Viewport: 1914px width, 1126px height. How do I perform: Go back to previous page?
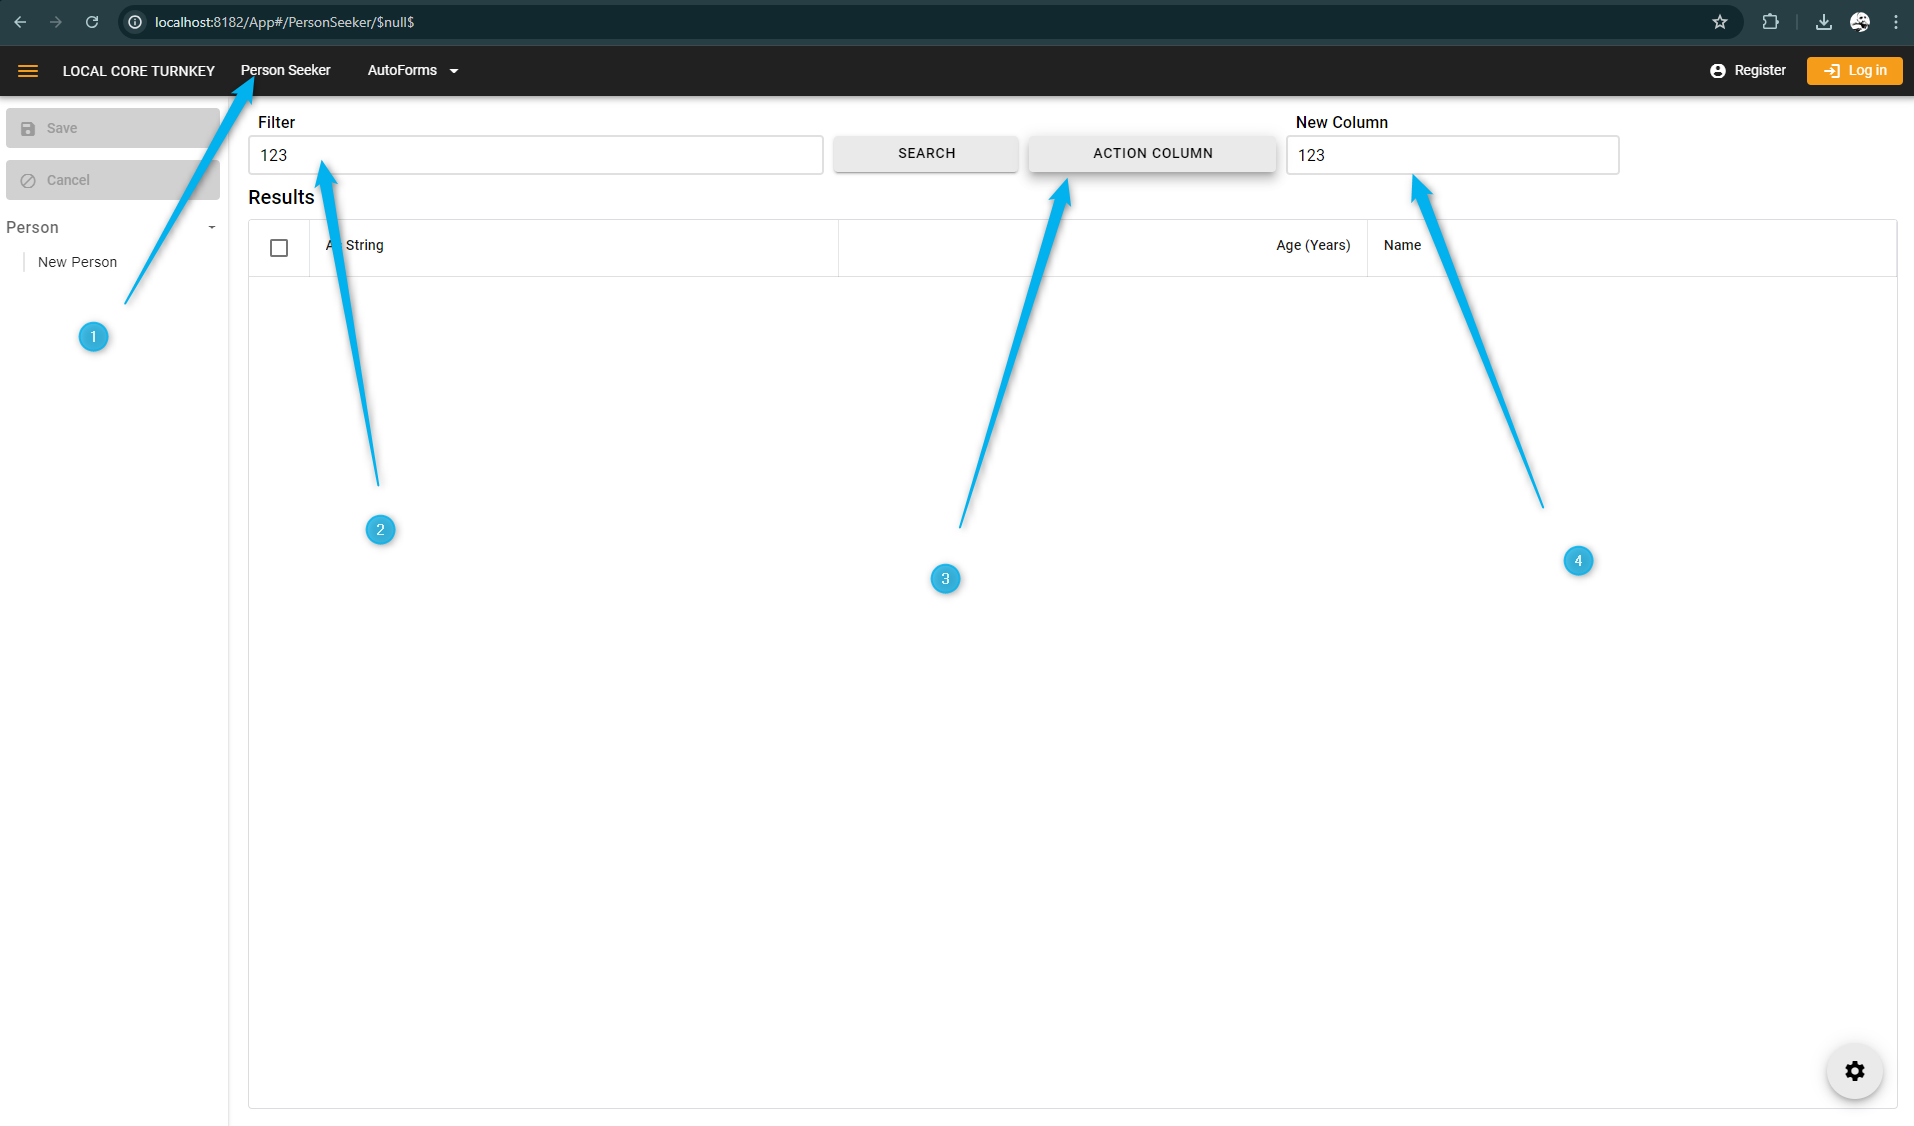click(20, 22)
